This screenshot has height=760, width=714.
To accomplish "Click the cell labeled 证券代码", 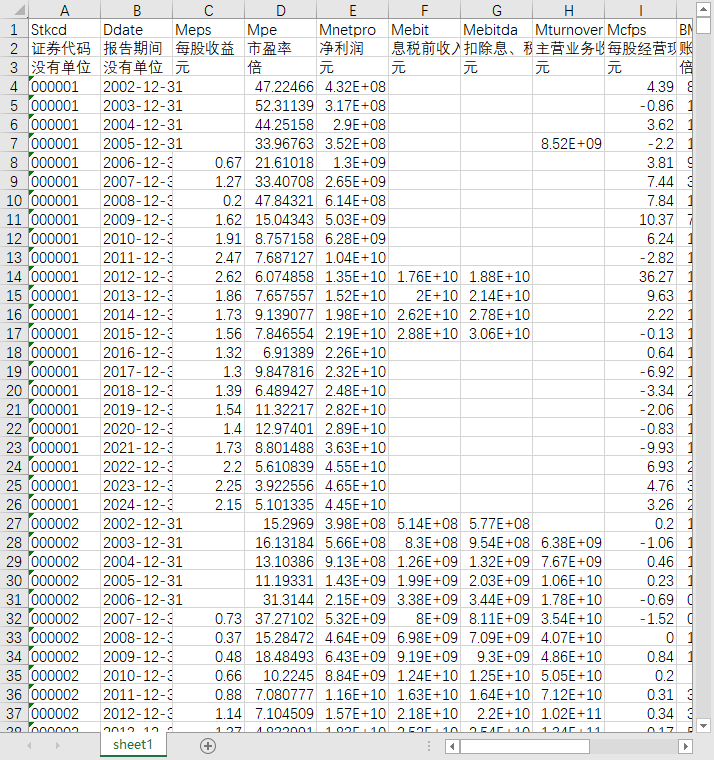I will tap(64, 48).
